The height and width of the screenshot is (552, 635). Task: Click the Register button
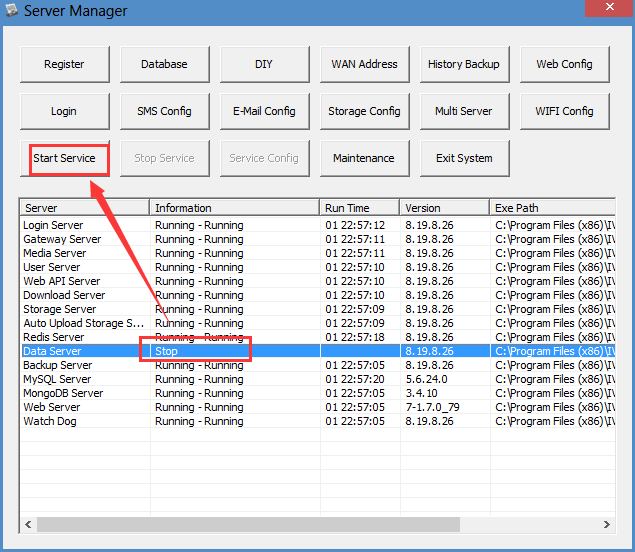click(x=65, y=64)
